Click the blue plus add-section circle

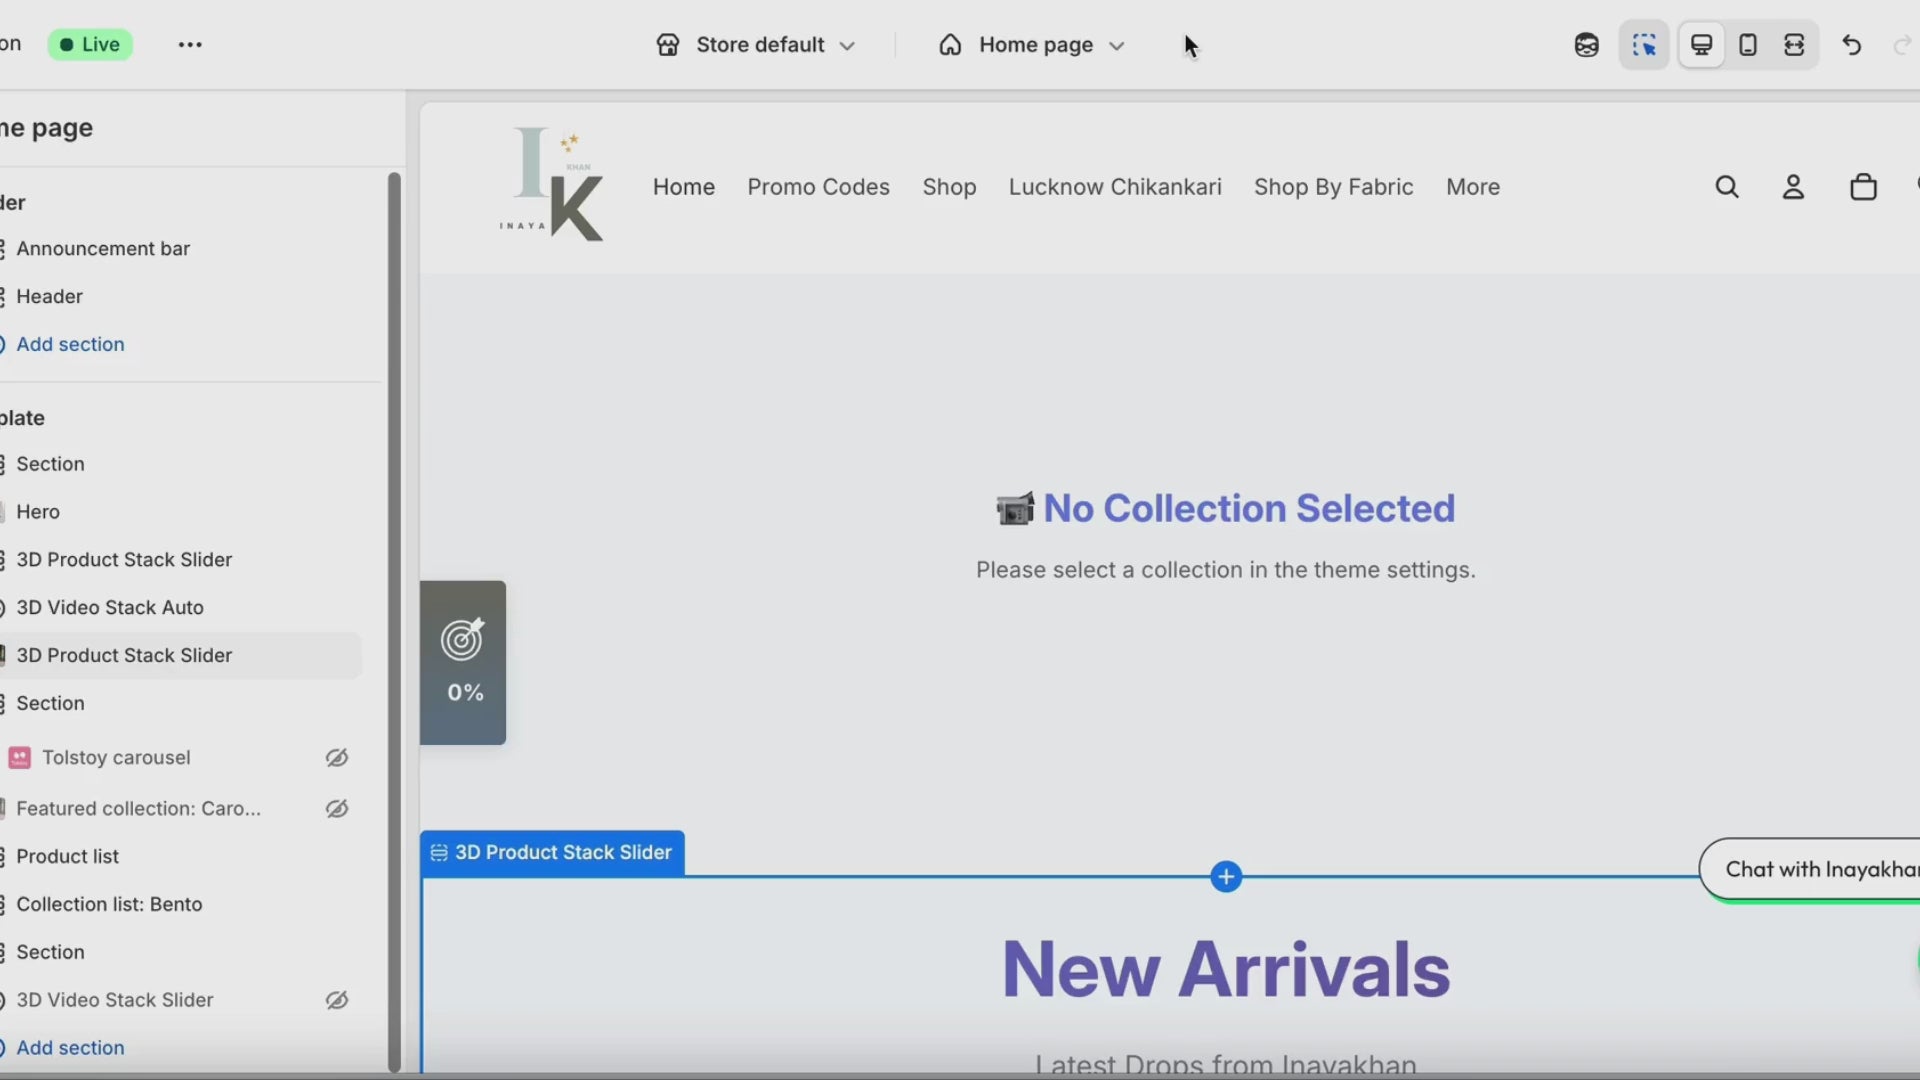(1226, 877)
